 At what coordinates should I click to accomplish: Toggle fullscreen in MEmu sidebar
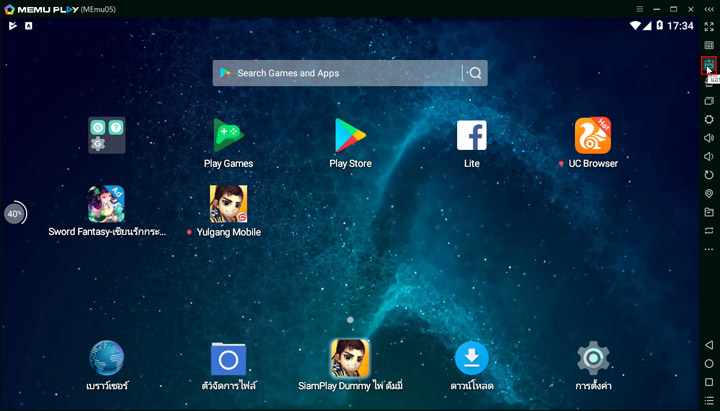coord(709,27)
